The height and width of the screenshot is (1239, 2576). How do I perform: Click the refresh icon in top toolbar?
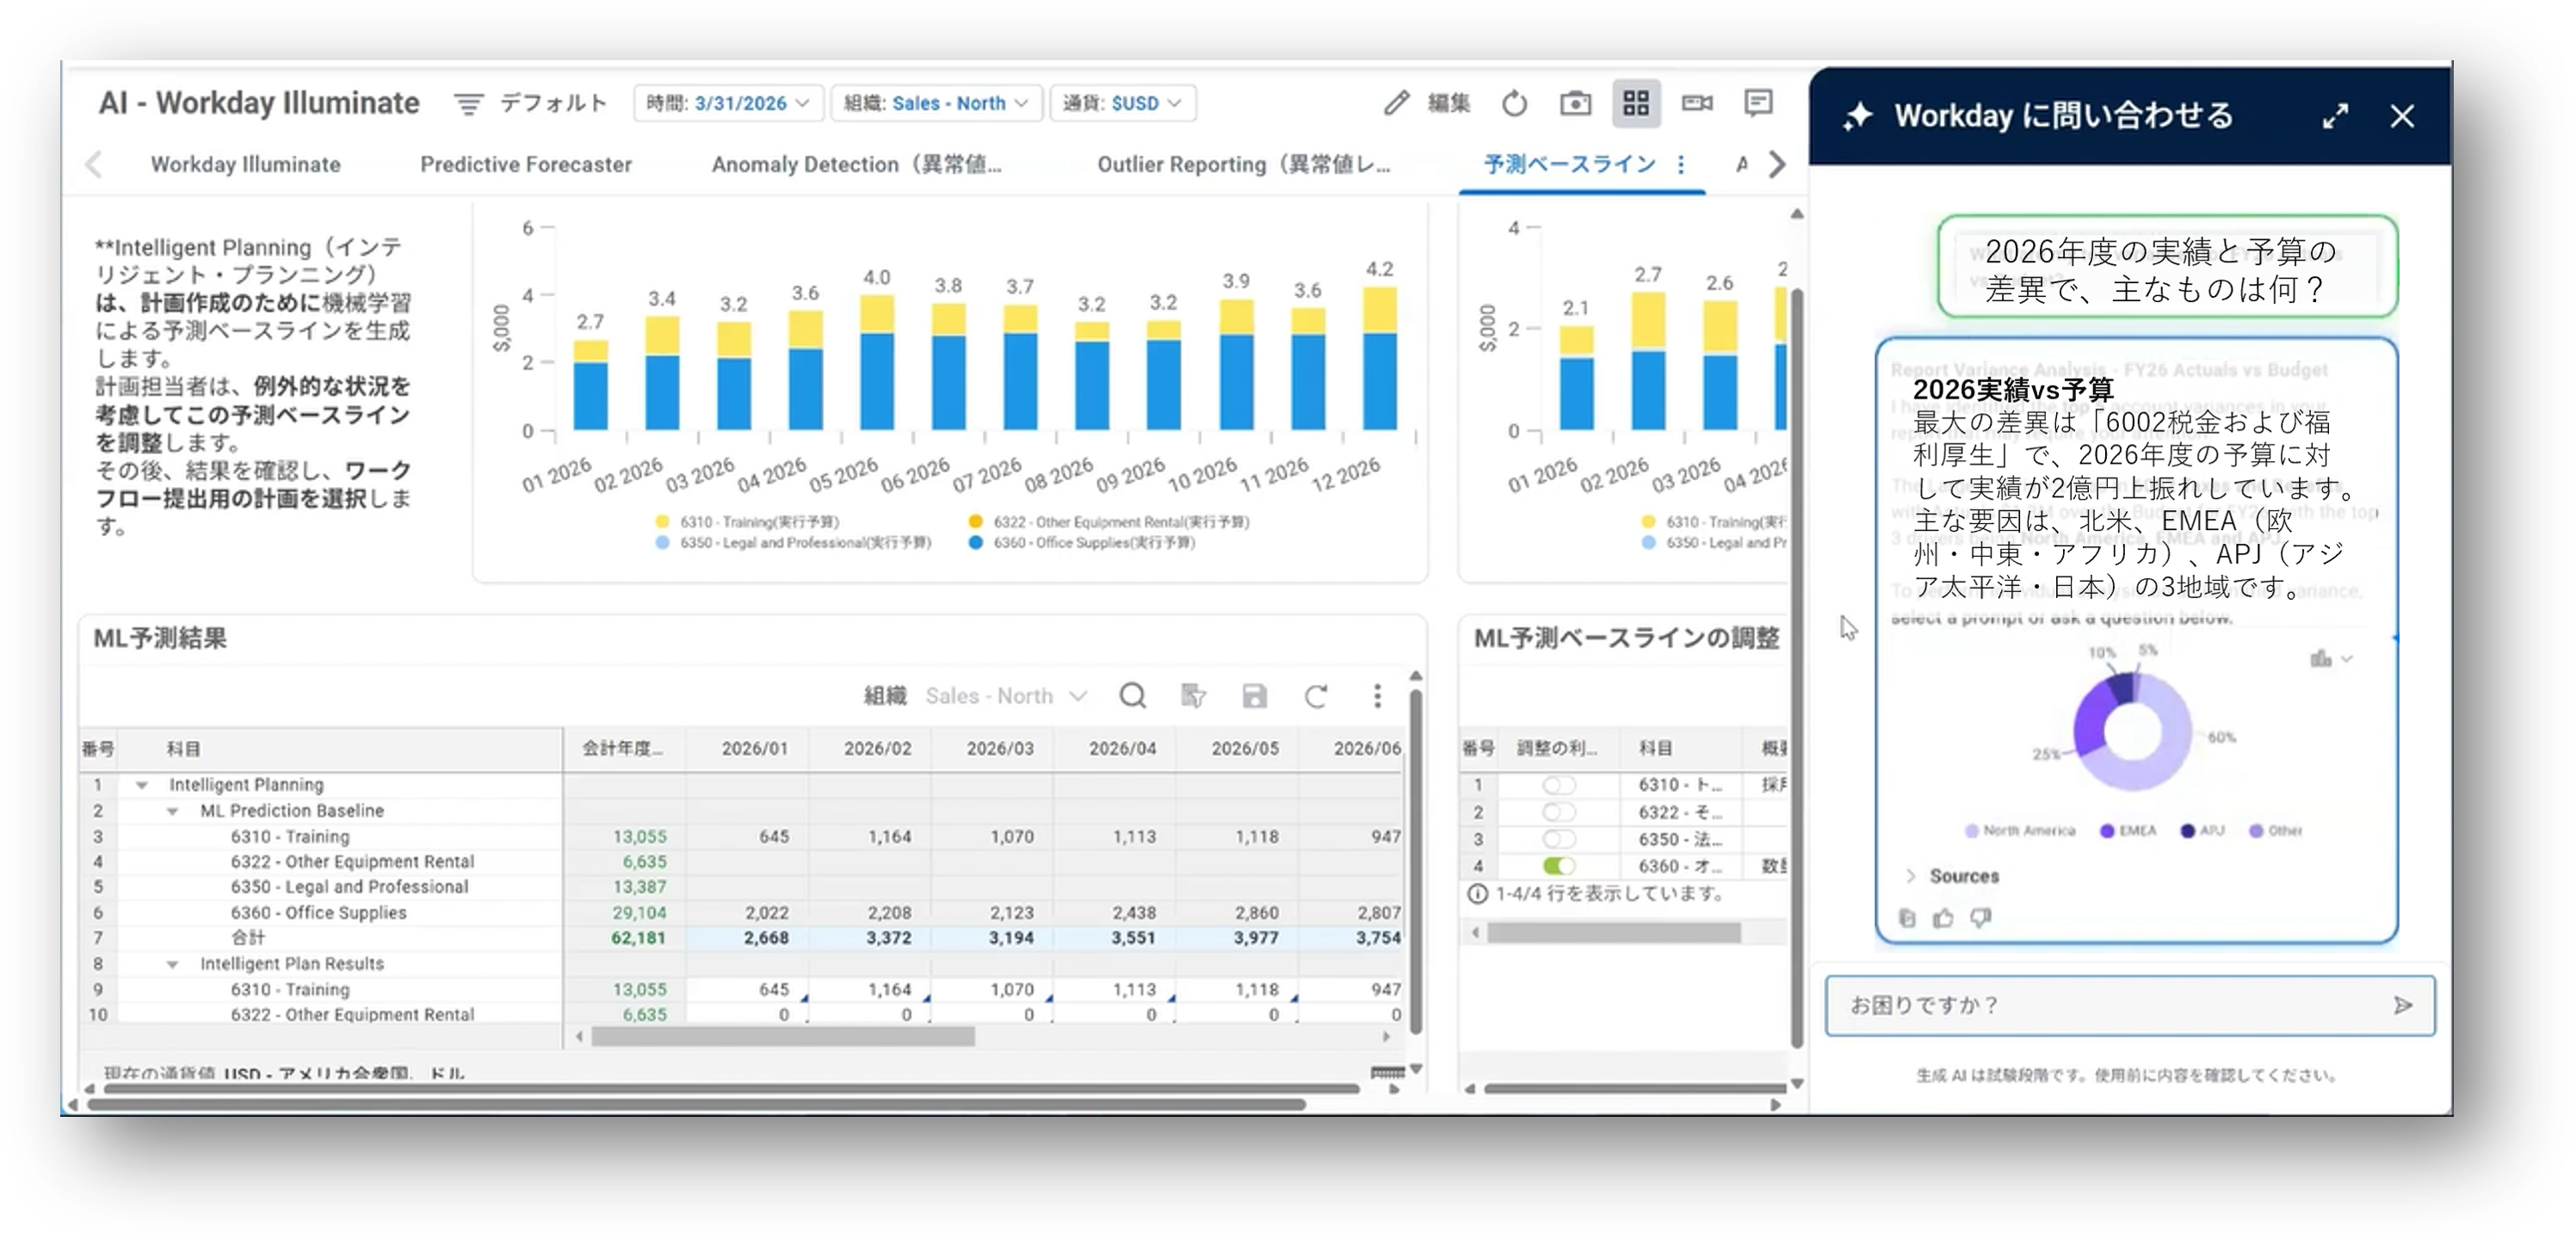click(x=1514, y=103)
